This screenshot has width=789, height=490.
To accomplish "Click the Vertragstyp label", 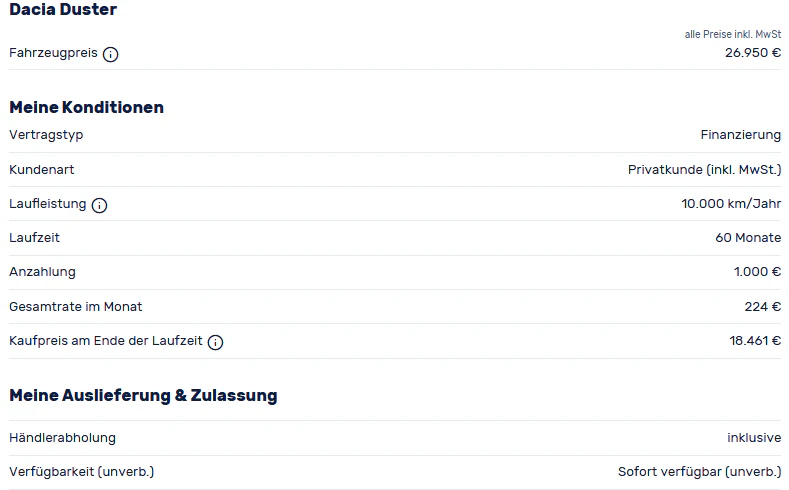I will coord(46,135).
